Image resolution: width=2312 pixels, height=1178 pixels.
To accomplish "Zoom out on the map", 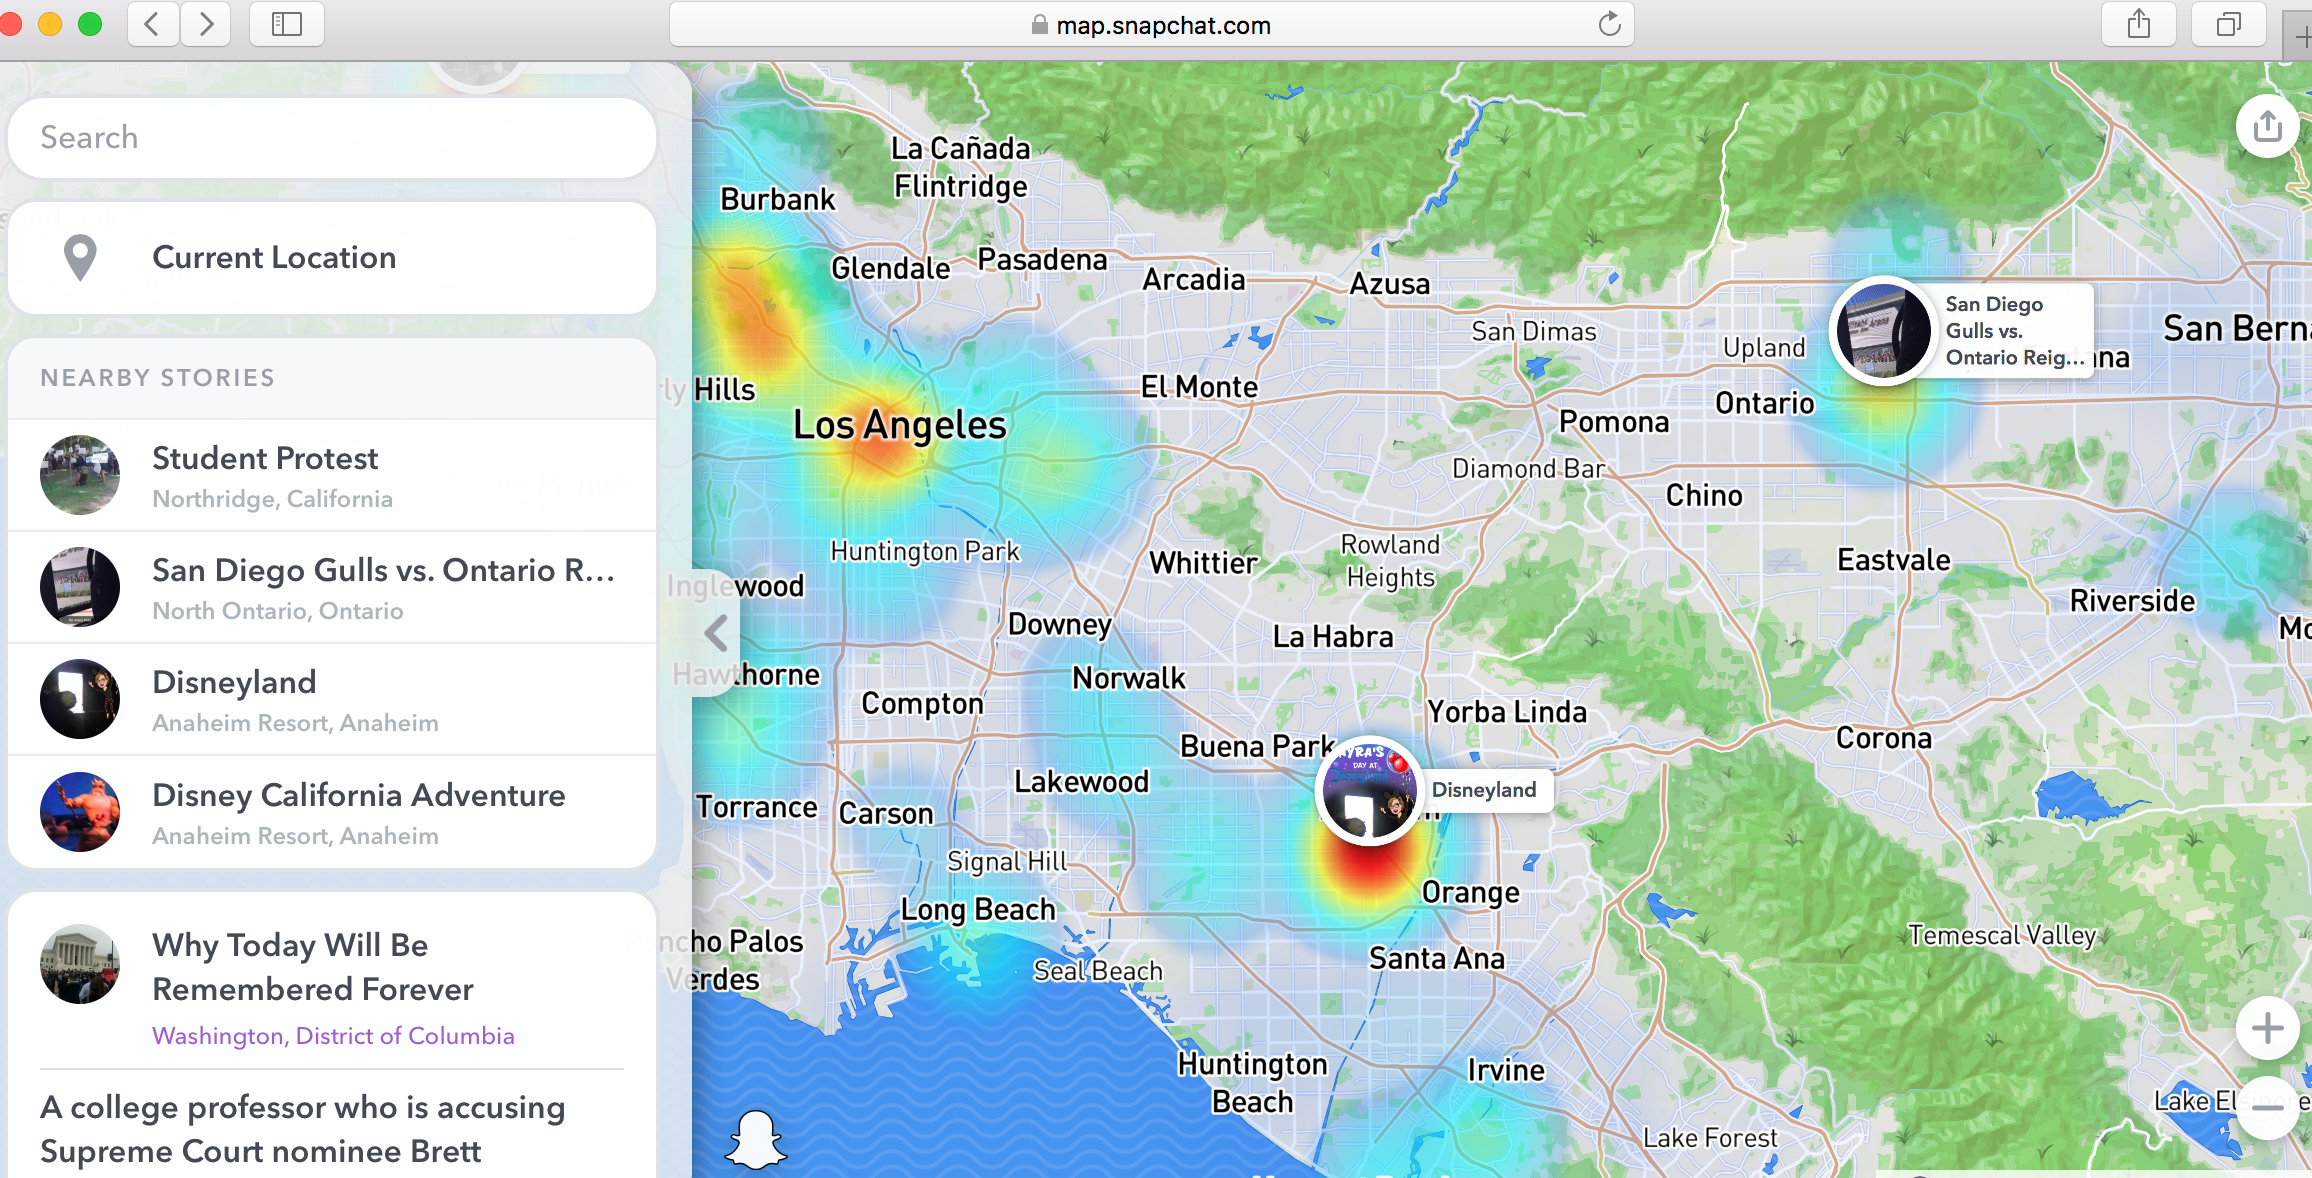I will pos(2267,1108).
